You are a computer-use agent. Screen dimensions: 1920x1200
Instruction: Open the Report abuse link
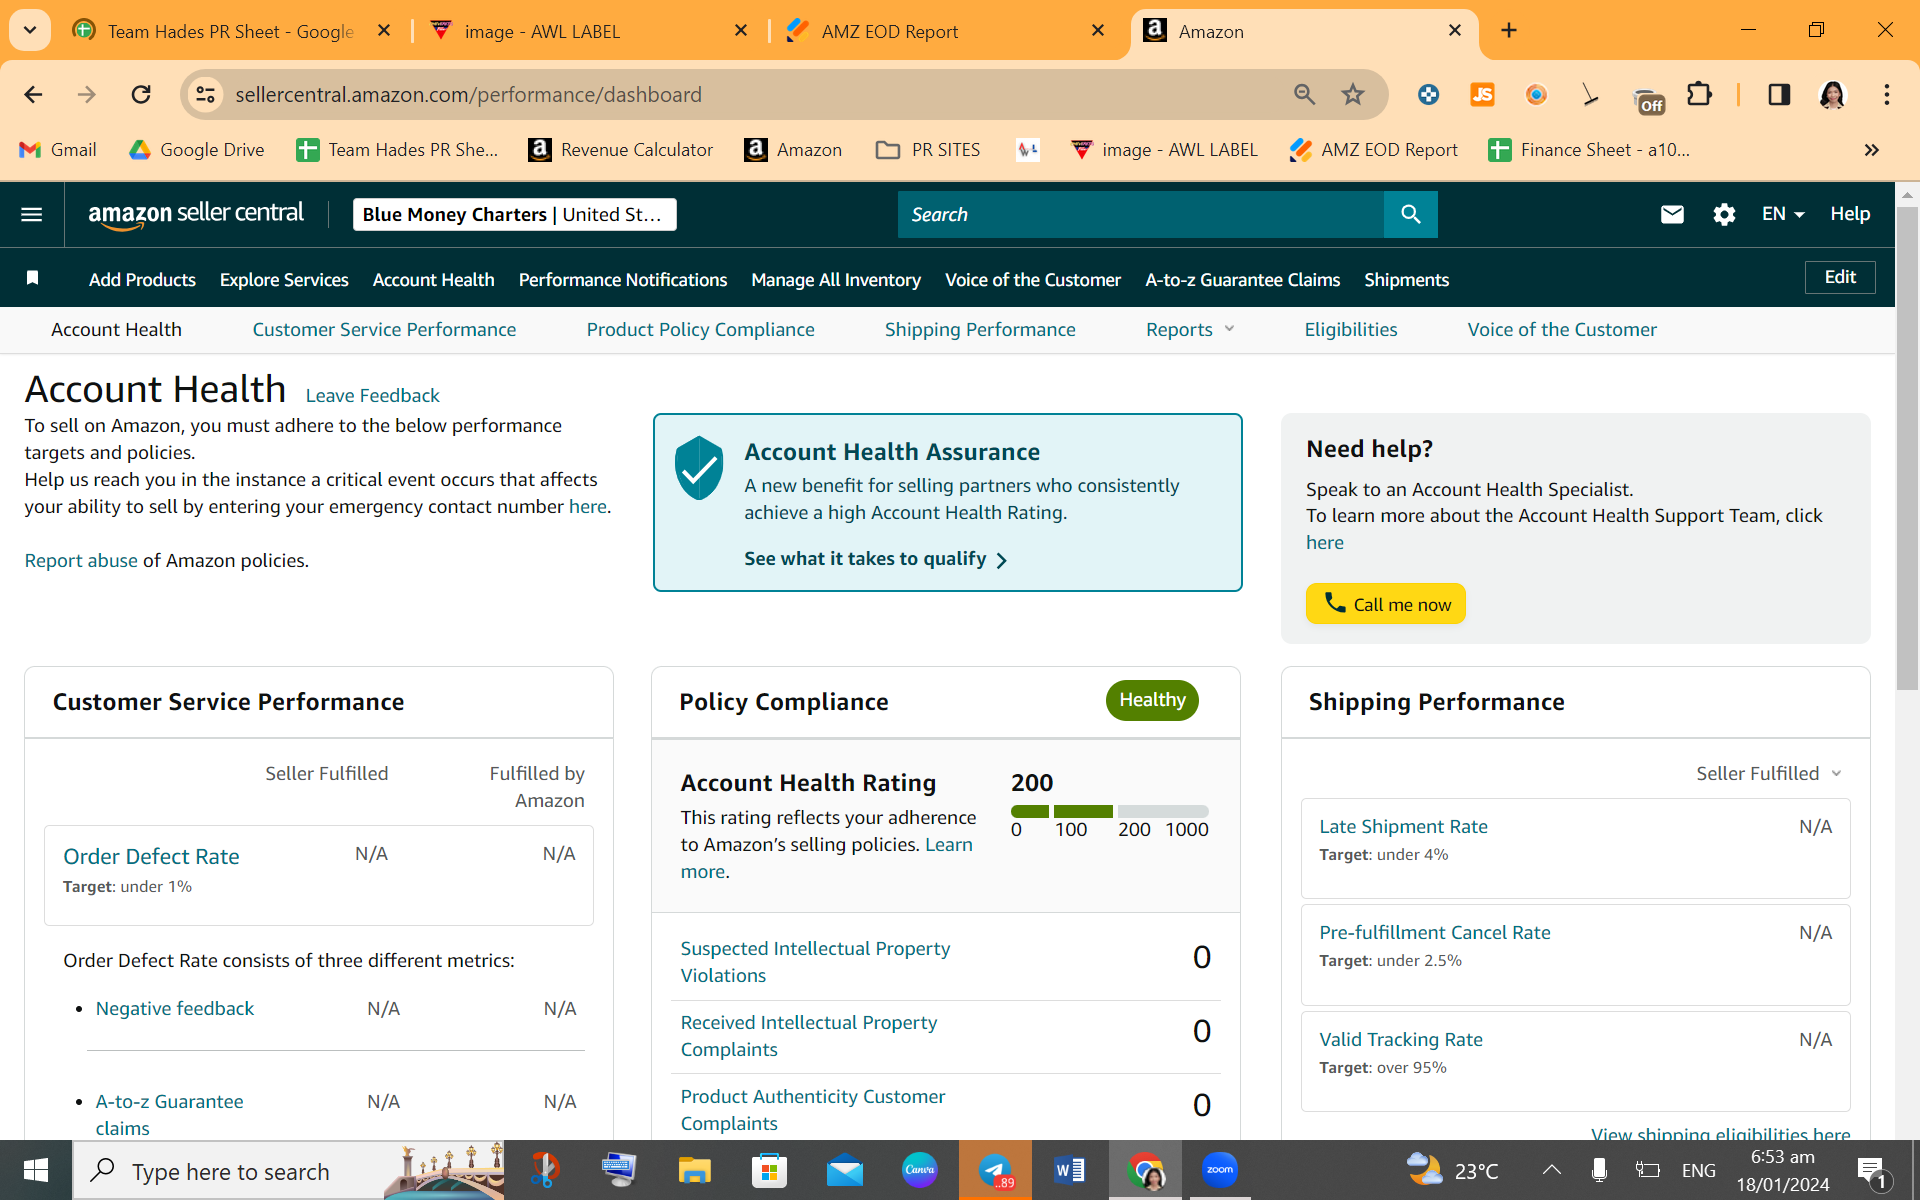pyautogui.click(x=81, y=560)
